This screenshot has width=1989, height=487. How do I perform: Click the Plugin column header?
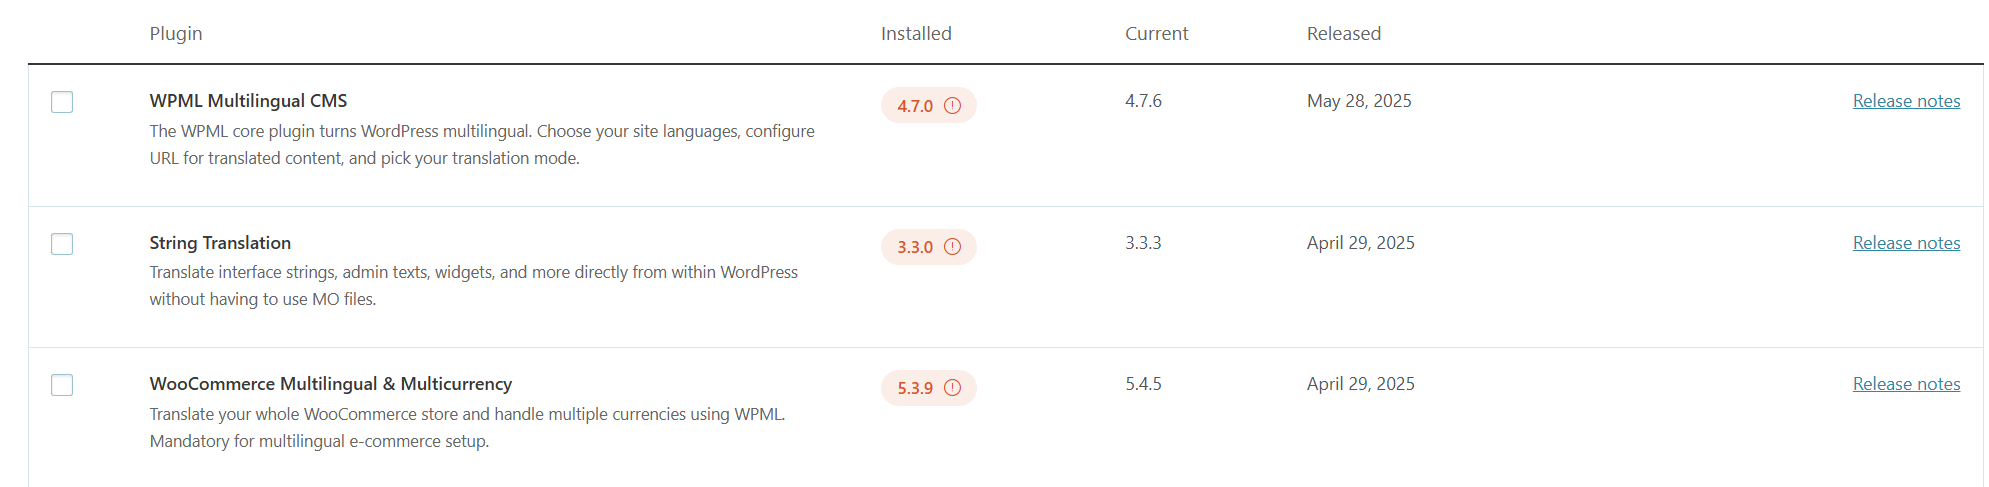coord(176,33)
